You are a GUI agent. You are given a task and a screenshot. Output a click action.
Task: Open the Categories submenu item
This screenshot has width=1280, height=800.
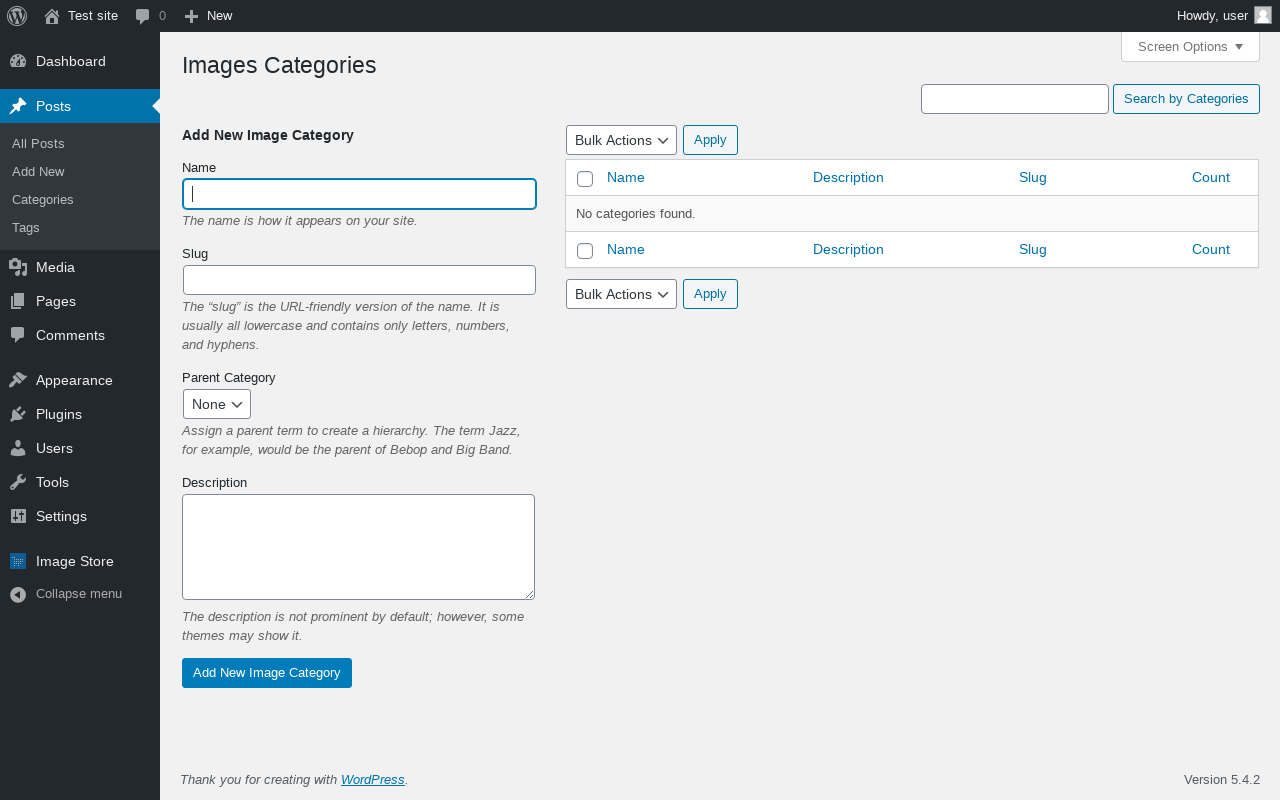point(43,199)
